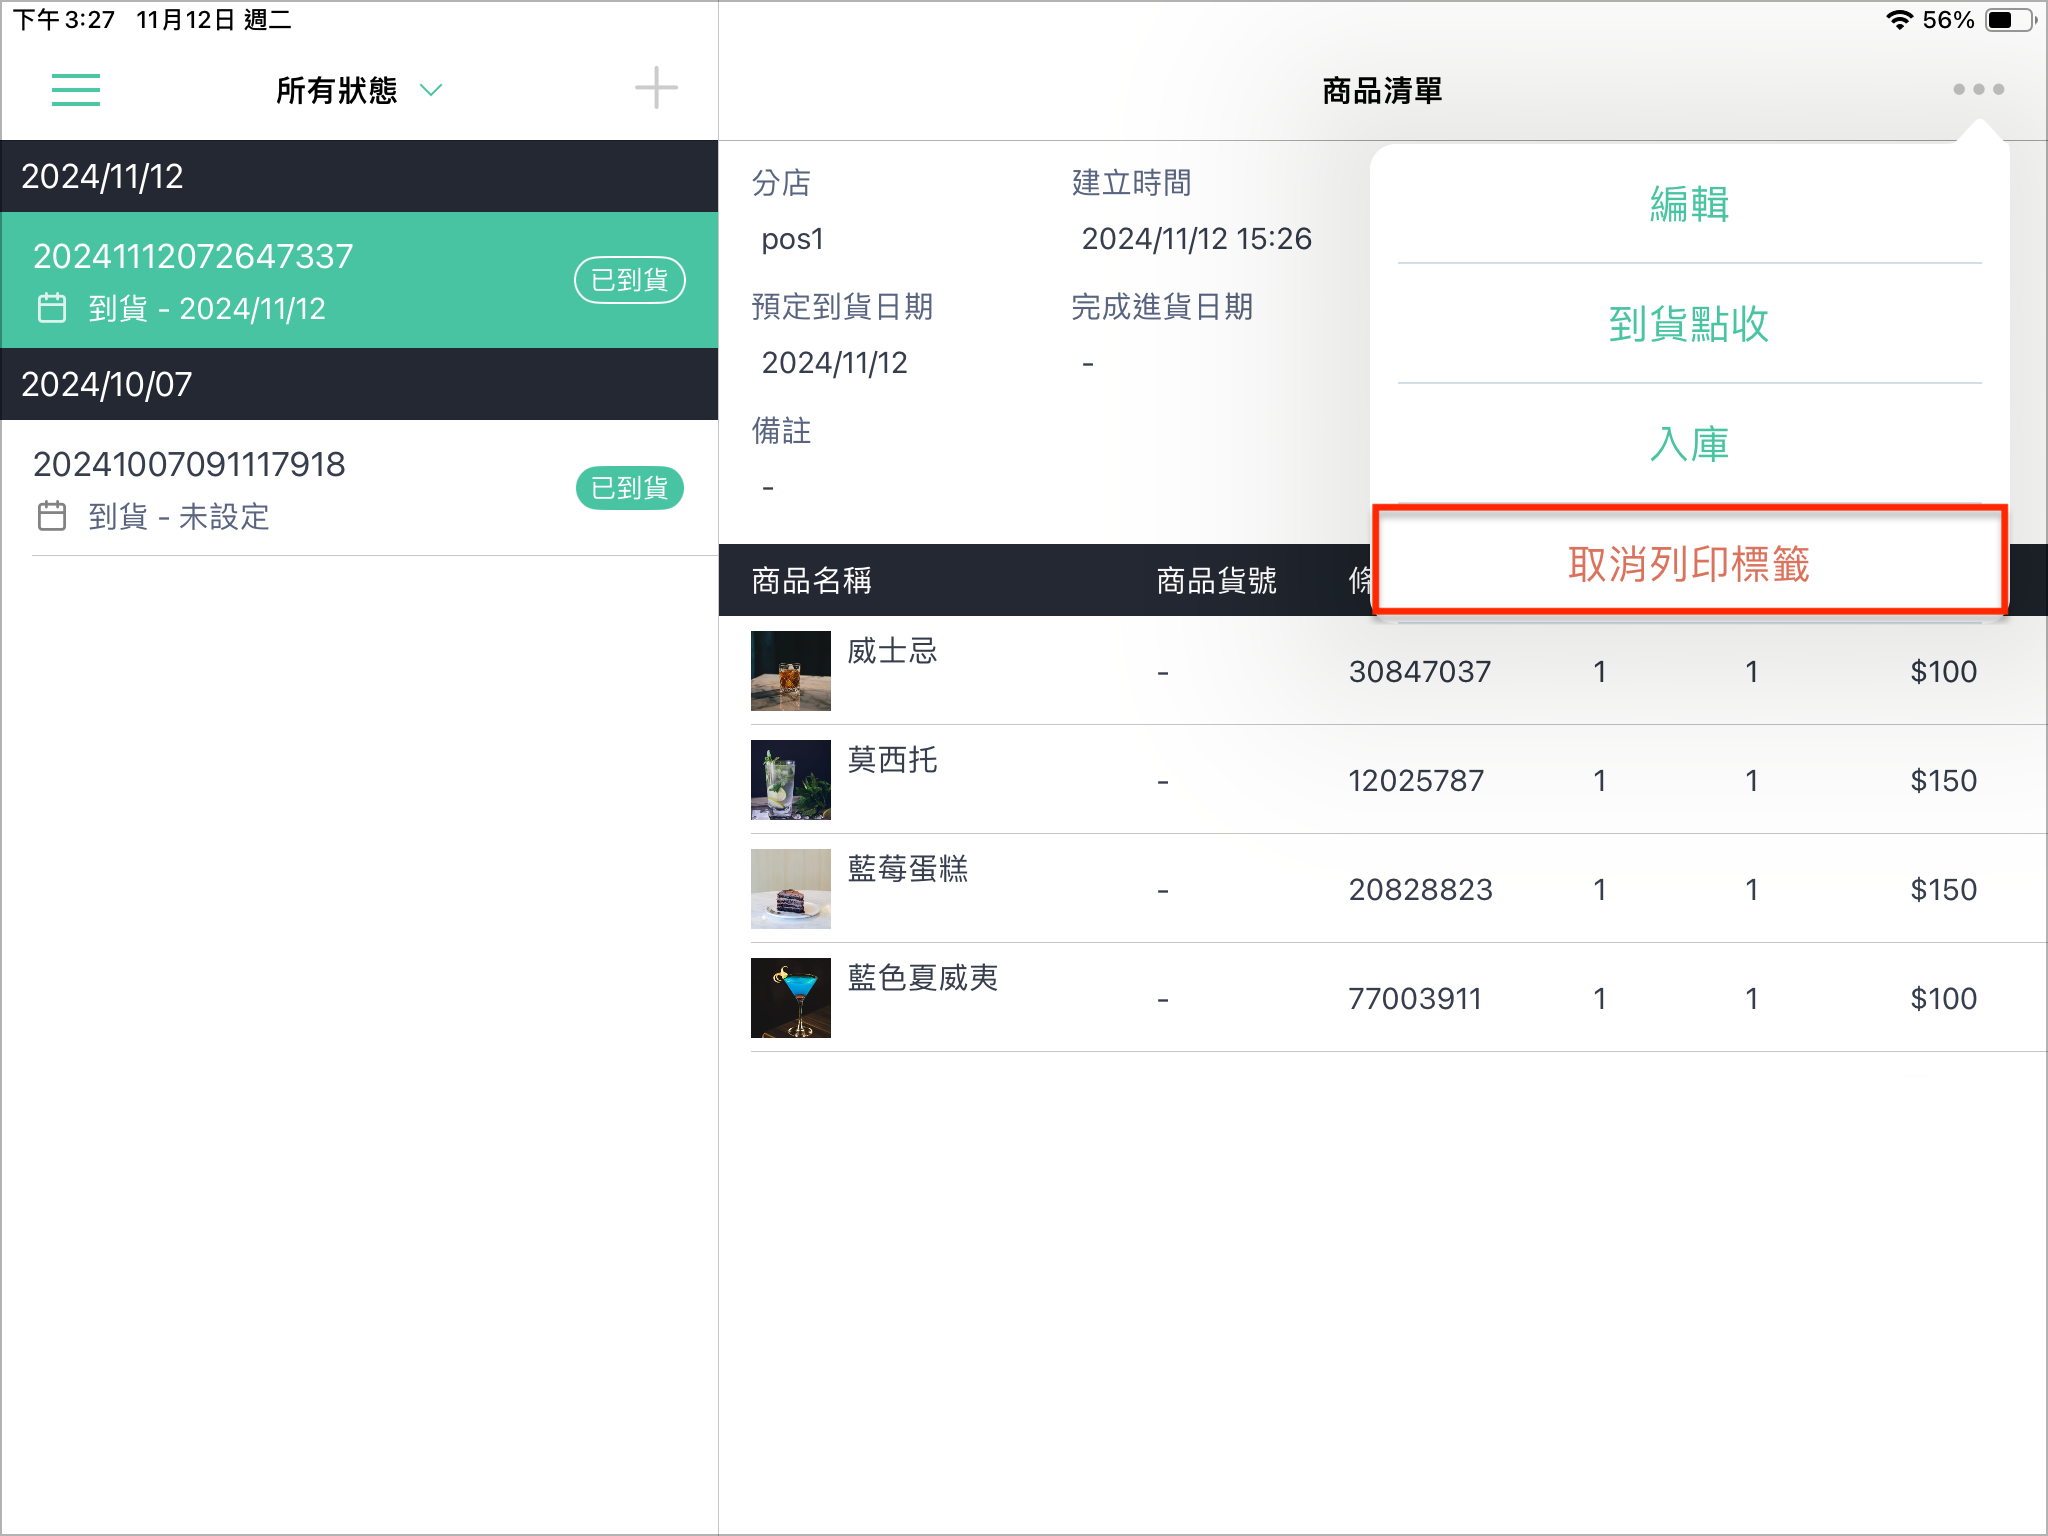Screen dimensions: 2048x1536
Task: Check the battery indicator icon
Action: pyautogui.click(x=2012, y=20)
